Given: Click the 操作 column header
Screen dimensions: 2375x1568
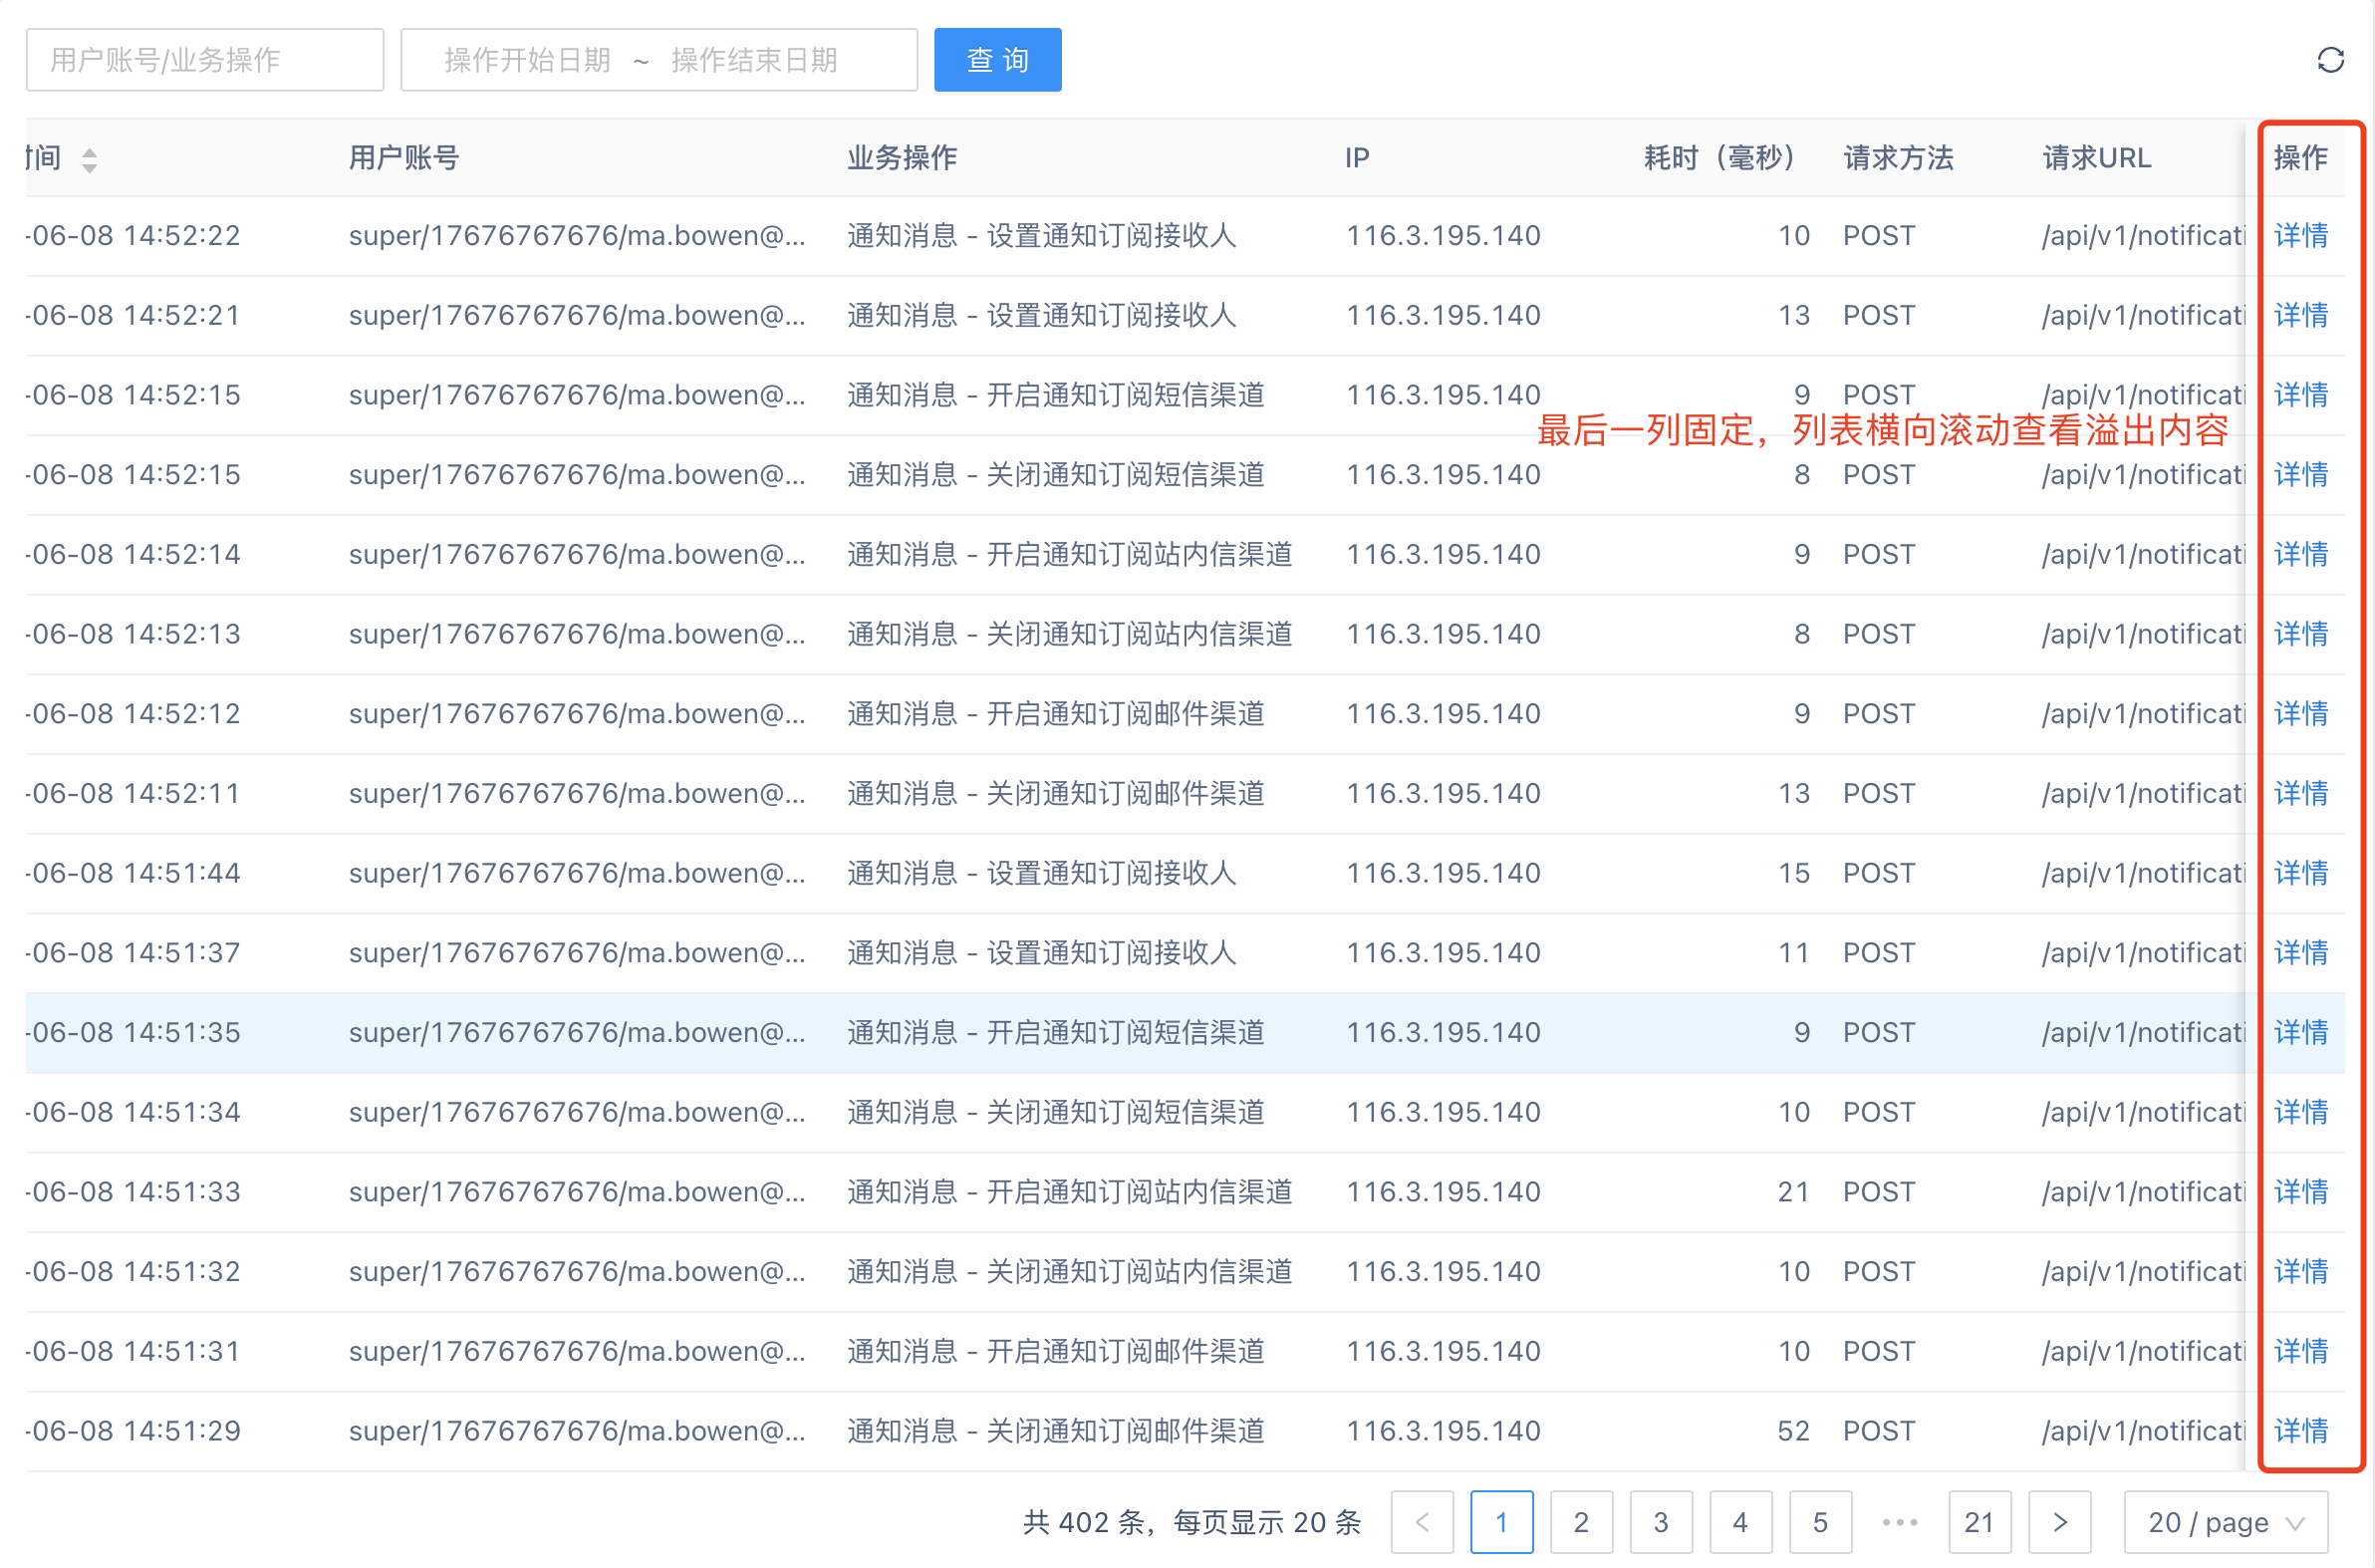Looking at the screenshot, I should (2300, 158).
